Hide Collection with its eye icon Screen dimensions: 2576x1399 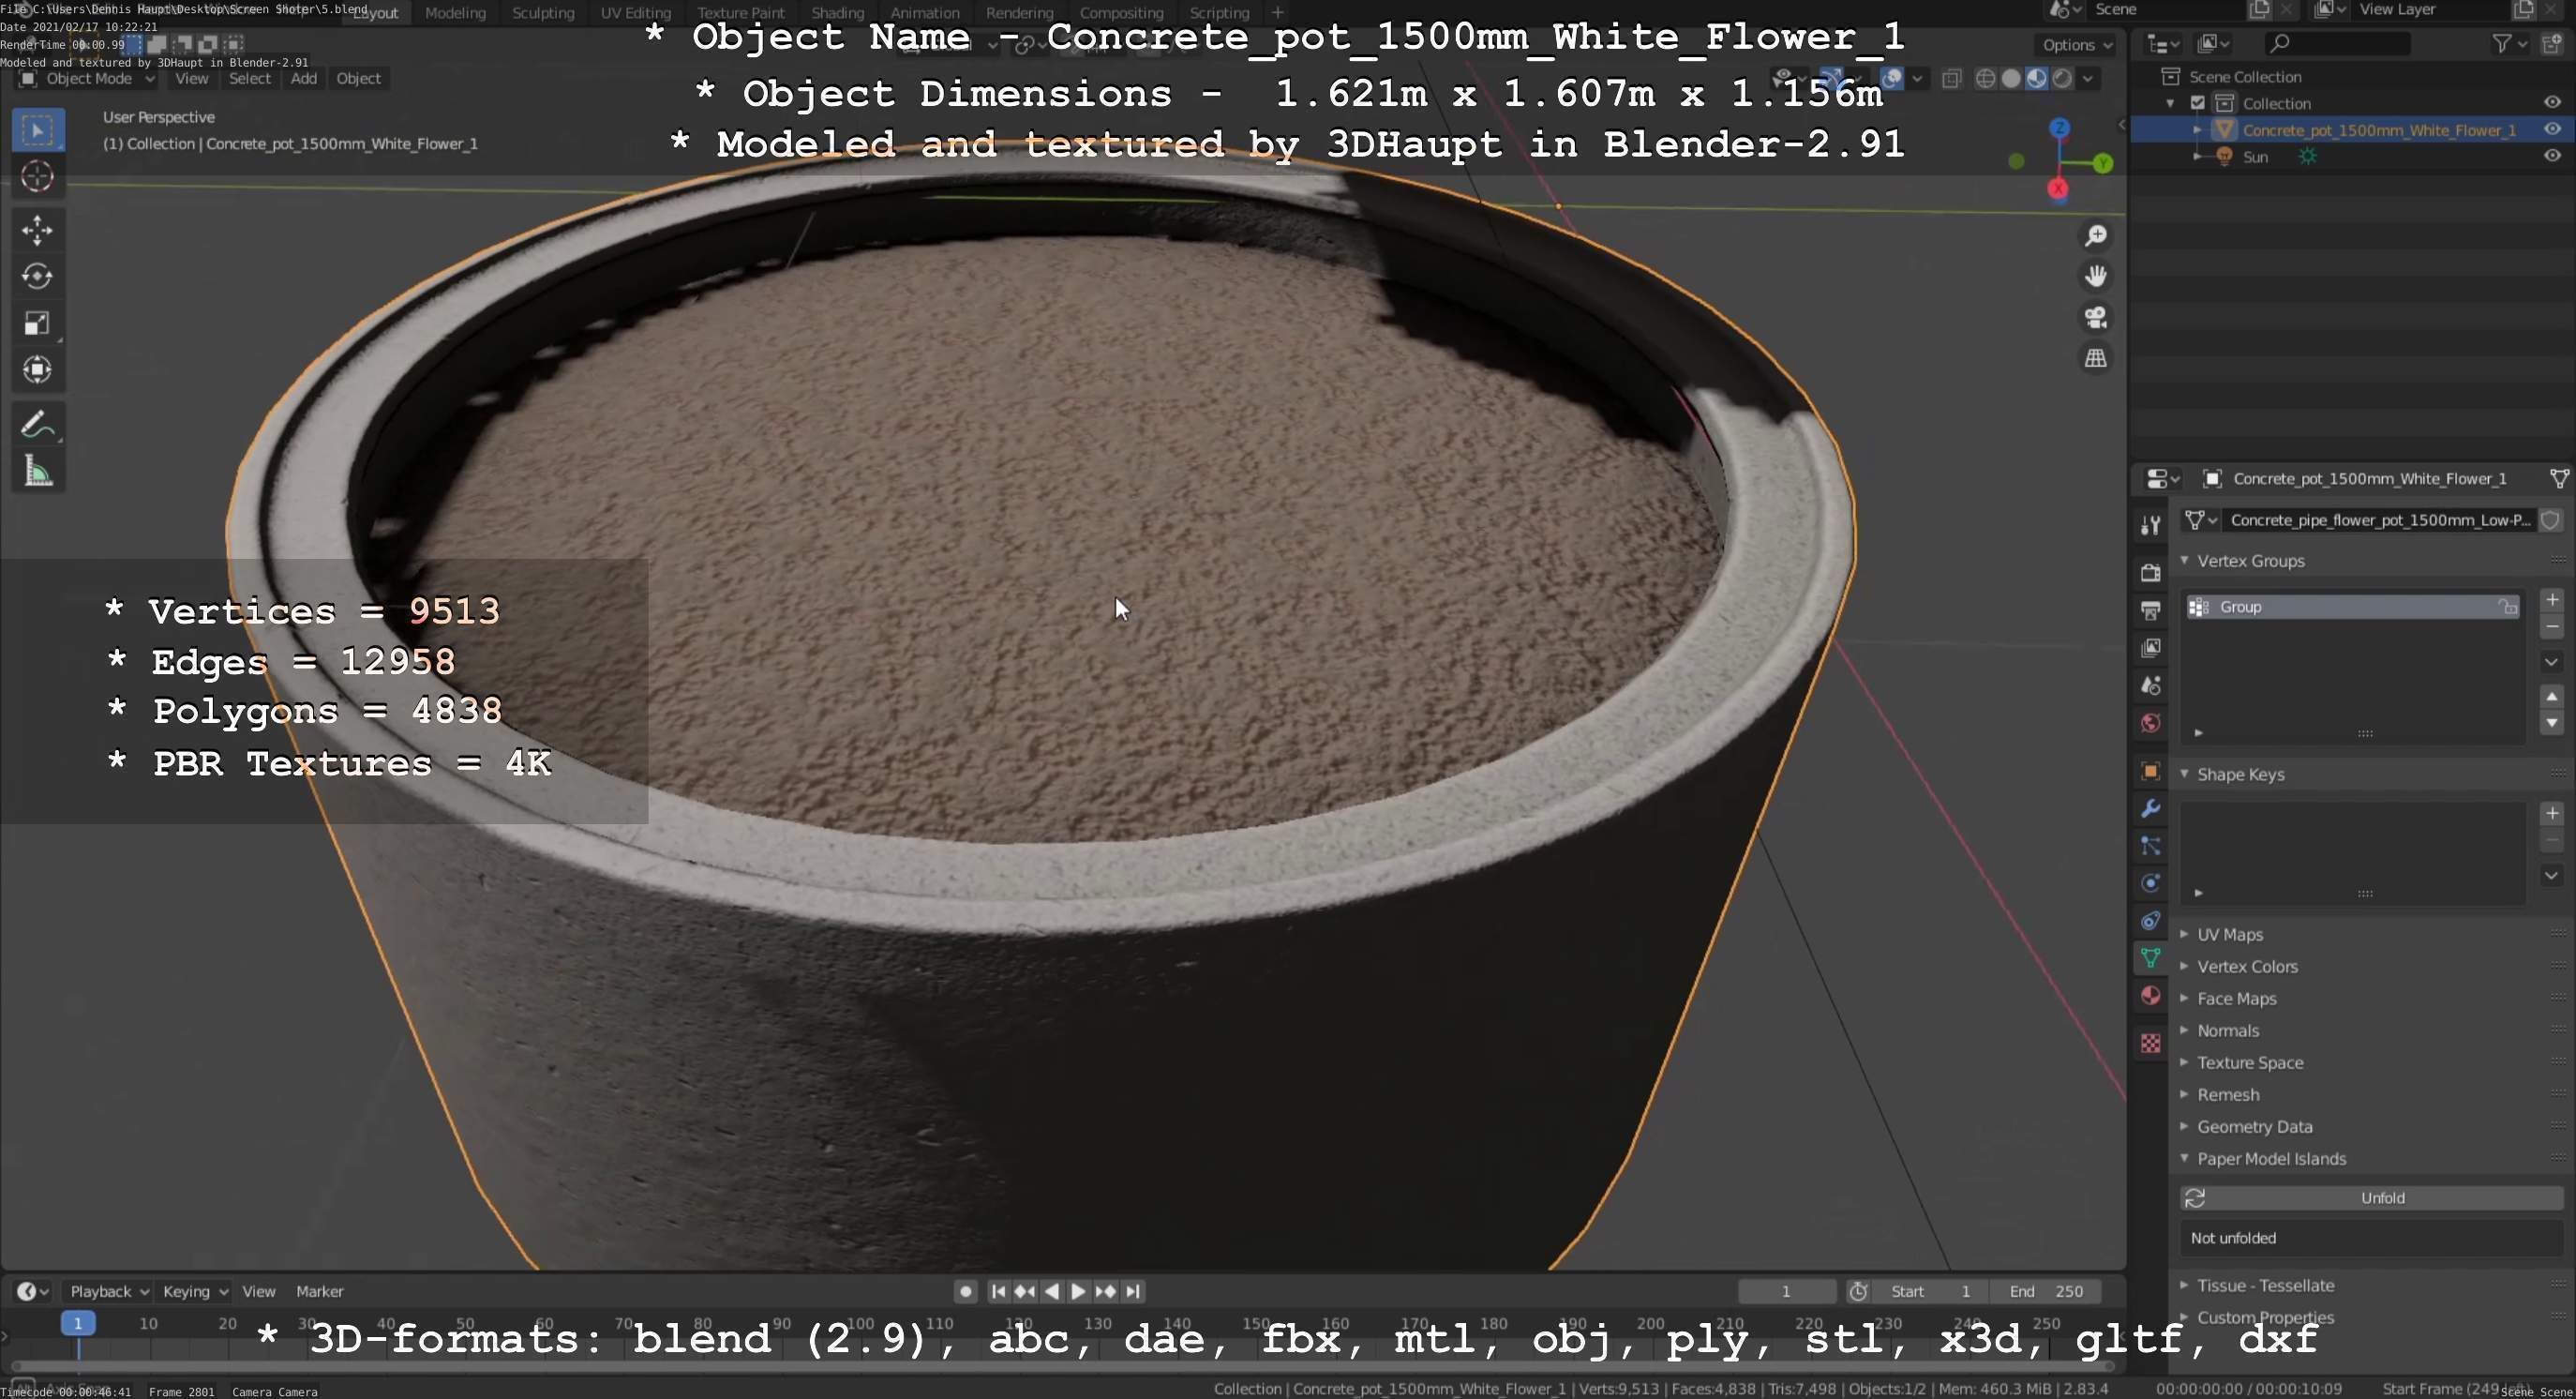click(2552, 103)
